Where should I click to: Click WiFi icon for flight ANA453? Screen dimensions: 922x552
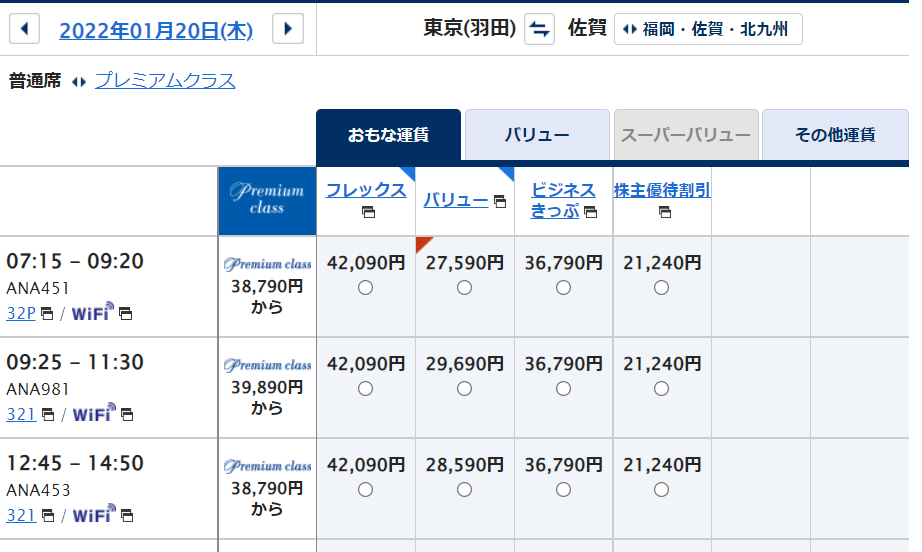click(x=93, y=514)
